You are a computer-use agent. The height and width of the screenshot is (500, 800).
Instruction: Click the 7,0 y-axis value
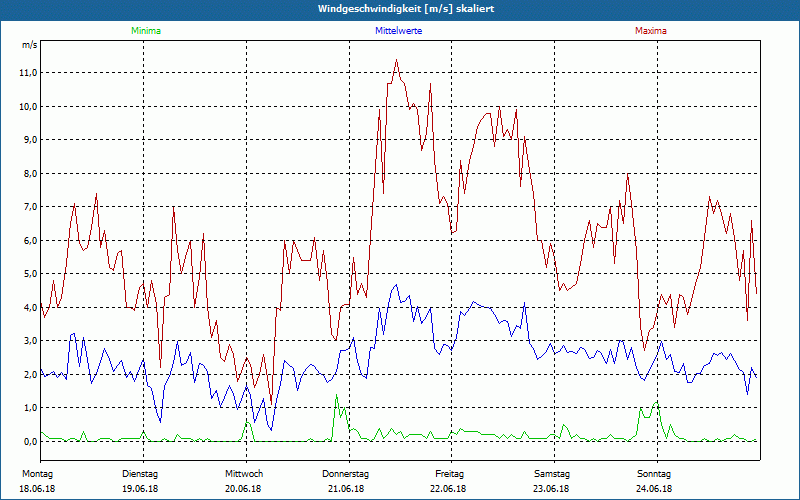point(31,207)
